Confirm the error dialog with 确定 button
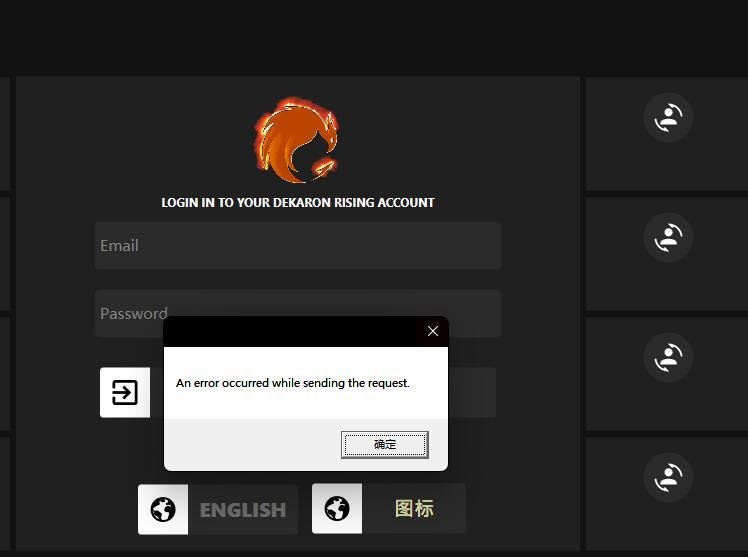 [x=384, y=444]
